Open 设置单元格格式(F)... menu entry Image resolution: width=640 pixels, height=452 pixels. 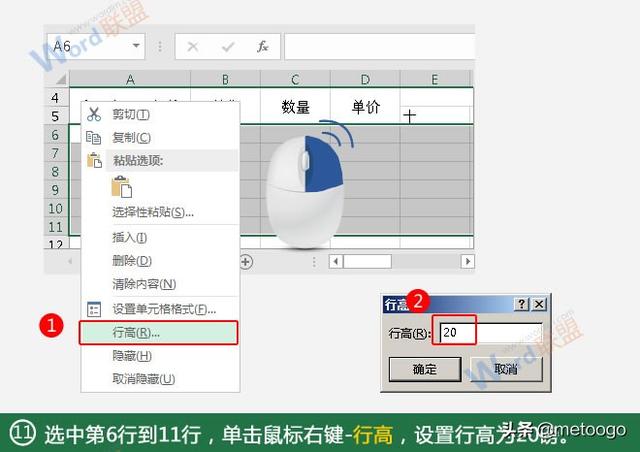(x=160, y=309)
